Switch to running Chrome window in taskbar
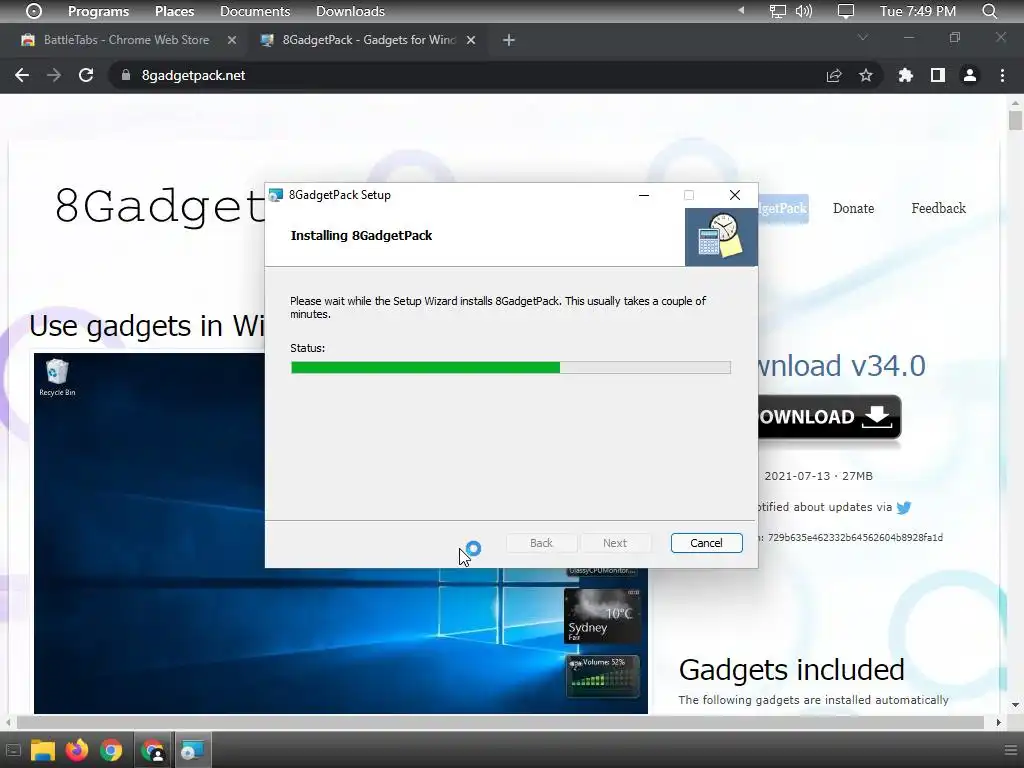Viewport: 1024px width, 768px height. pos(153,750)
